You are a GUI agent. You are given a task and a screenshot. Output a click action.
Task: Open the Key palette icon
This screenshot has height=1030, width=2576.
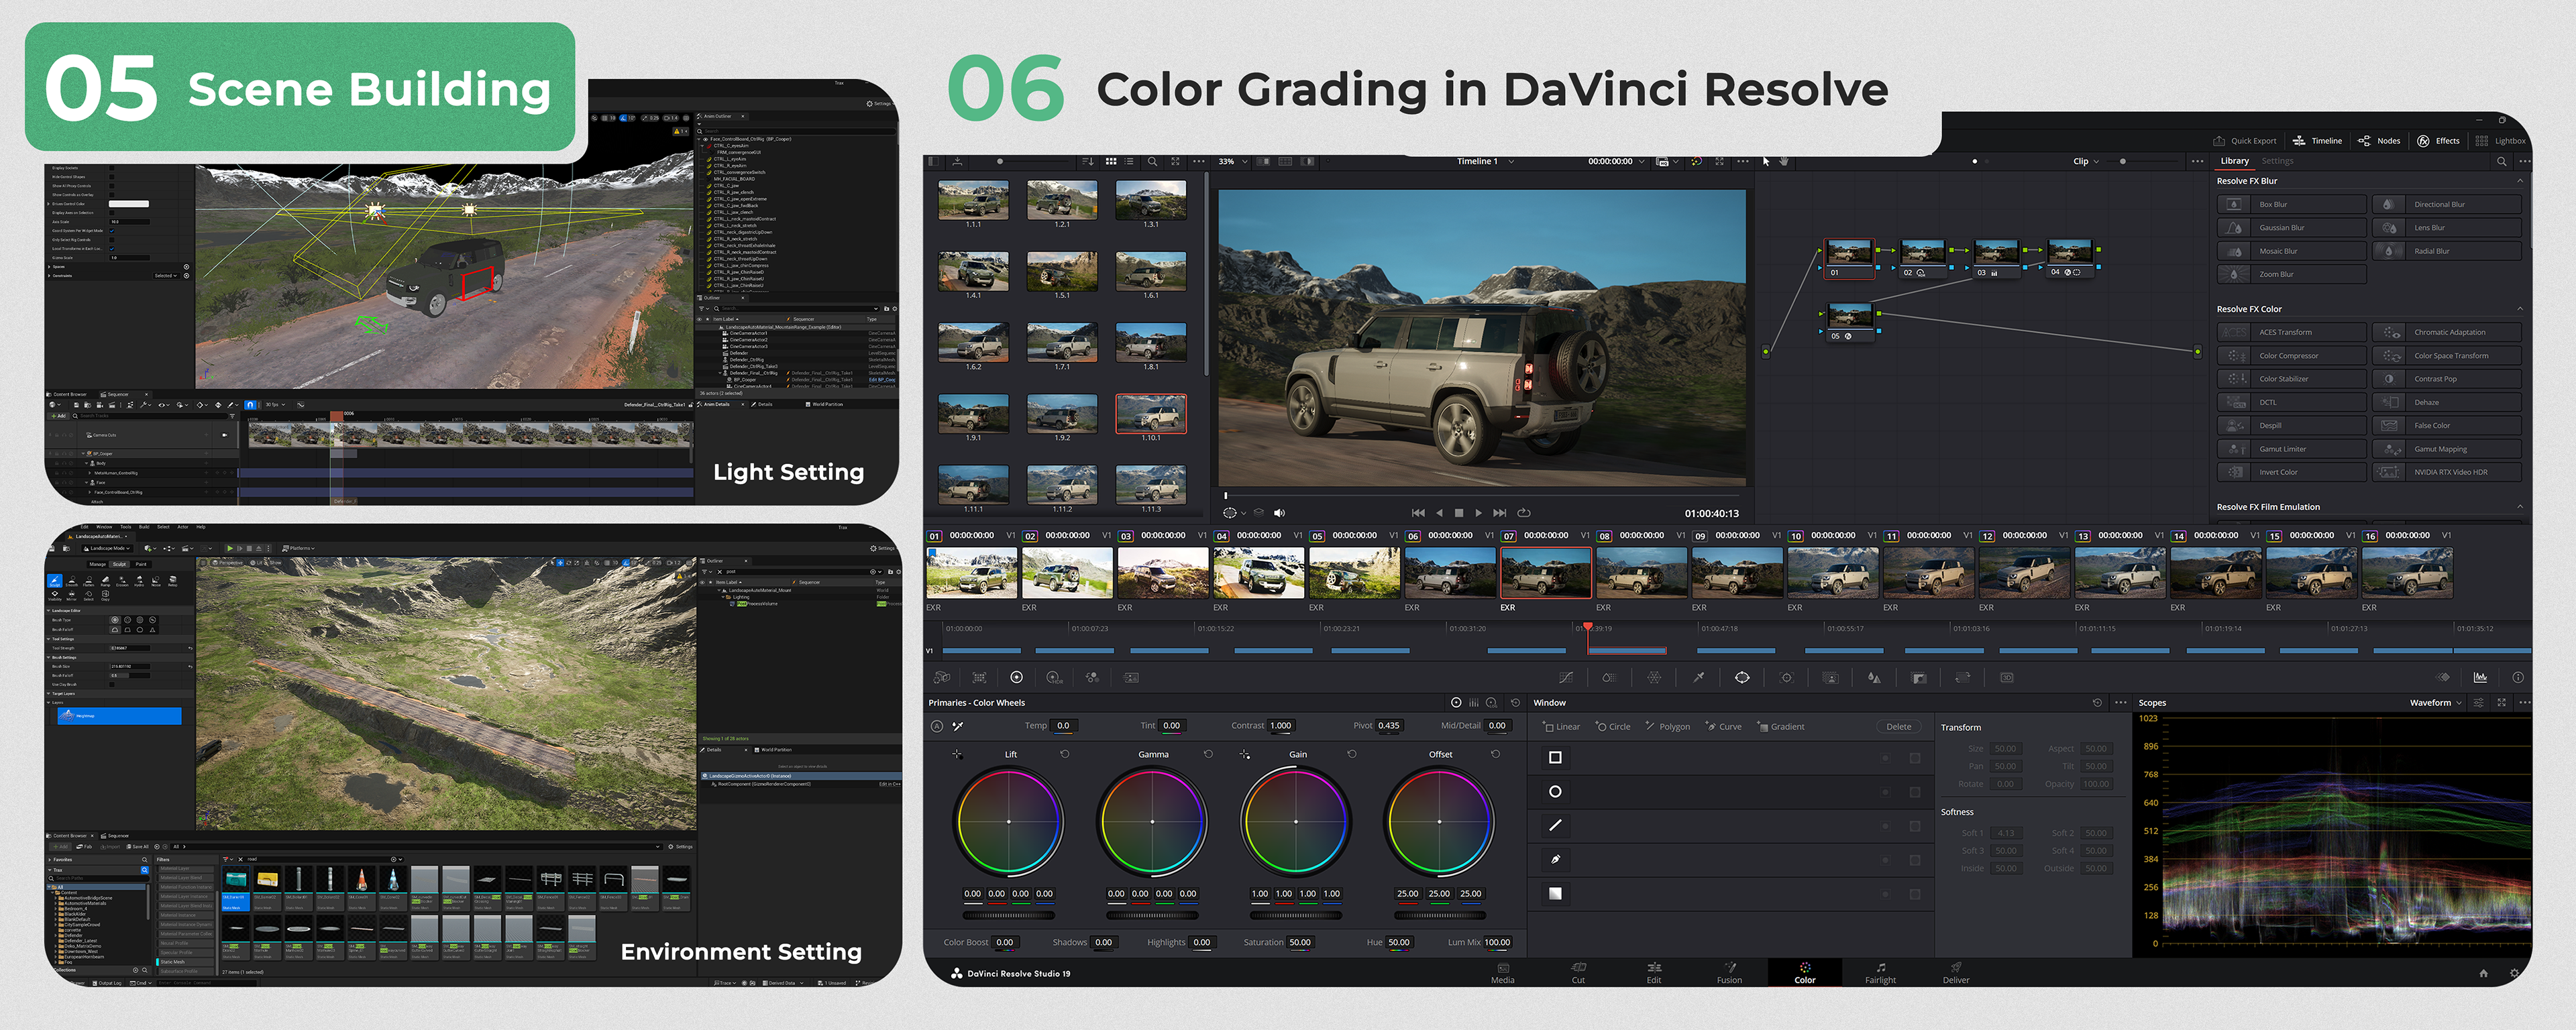1918,678
